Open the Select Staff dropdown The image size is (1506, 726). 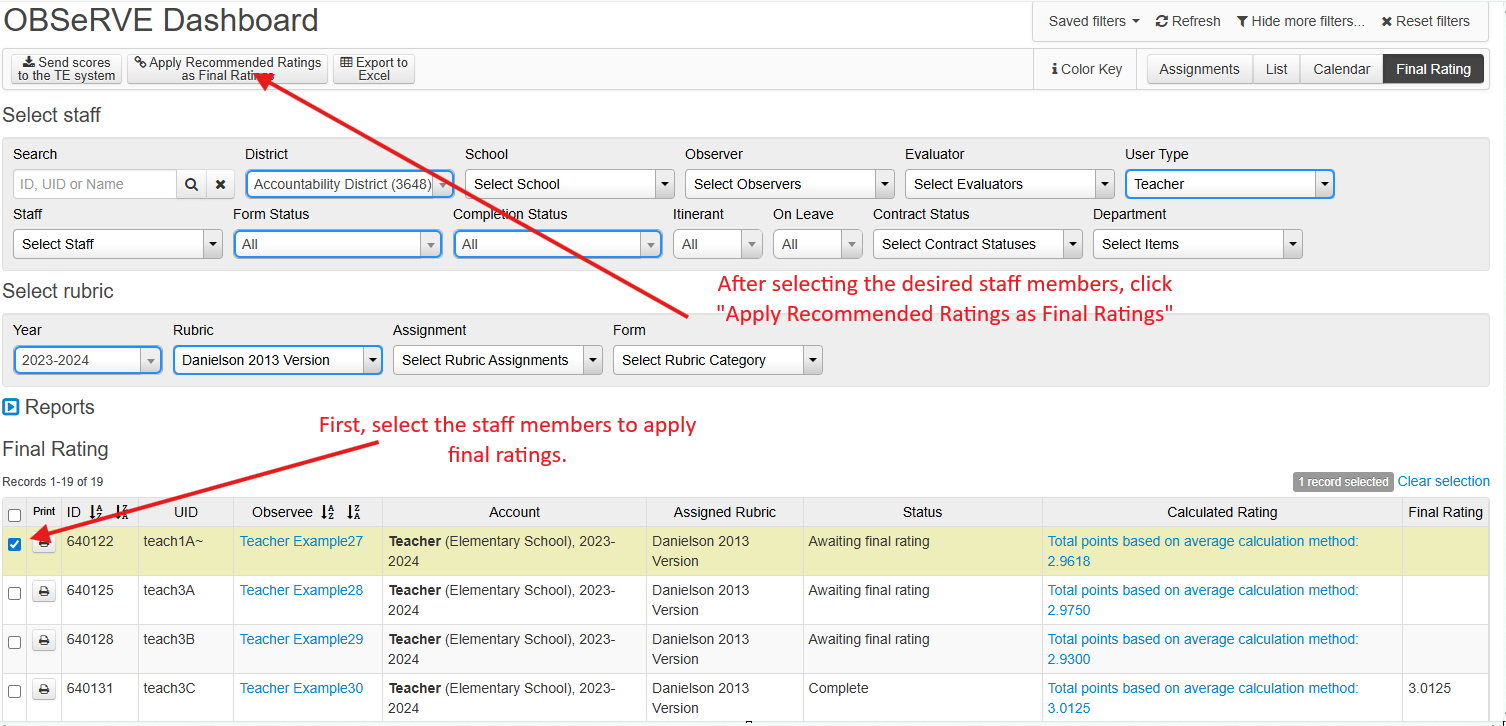tap(117, 244)
